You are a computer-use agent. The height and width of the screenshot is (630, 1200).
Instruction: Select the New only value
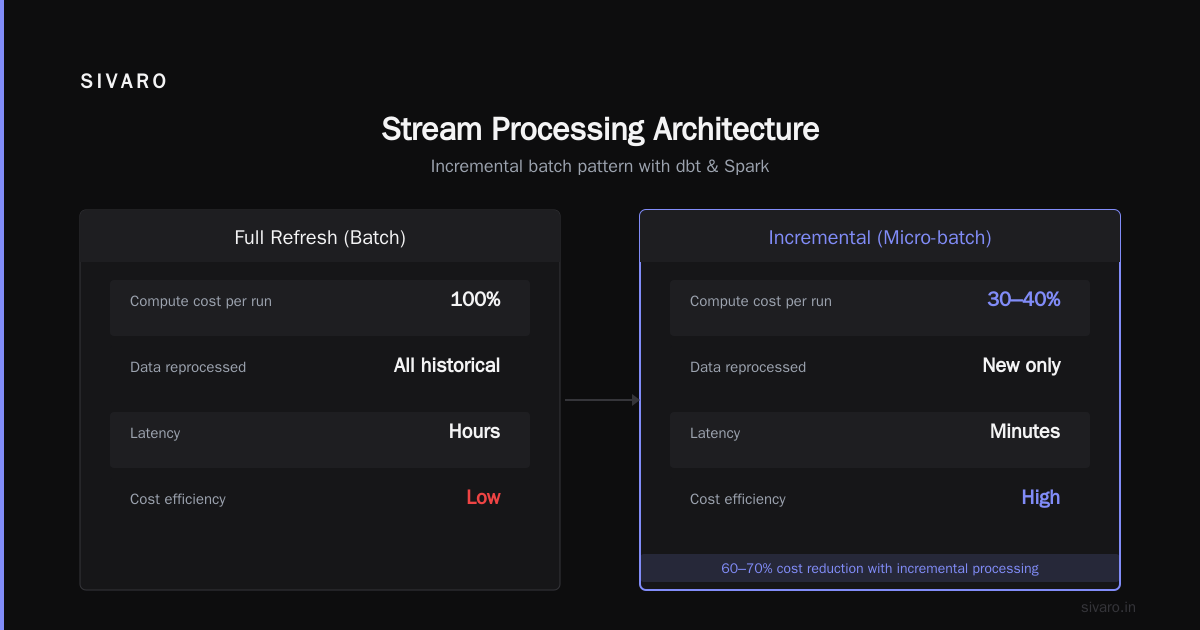(x=1021, y=365)
